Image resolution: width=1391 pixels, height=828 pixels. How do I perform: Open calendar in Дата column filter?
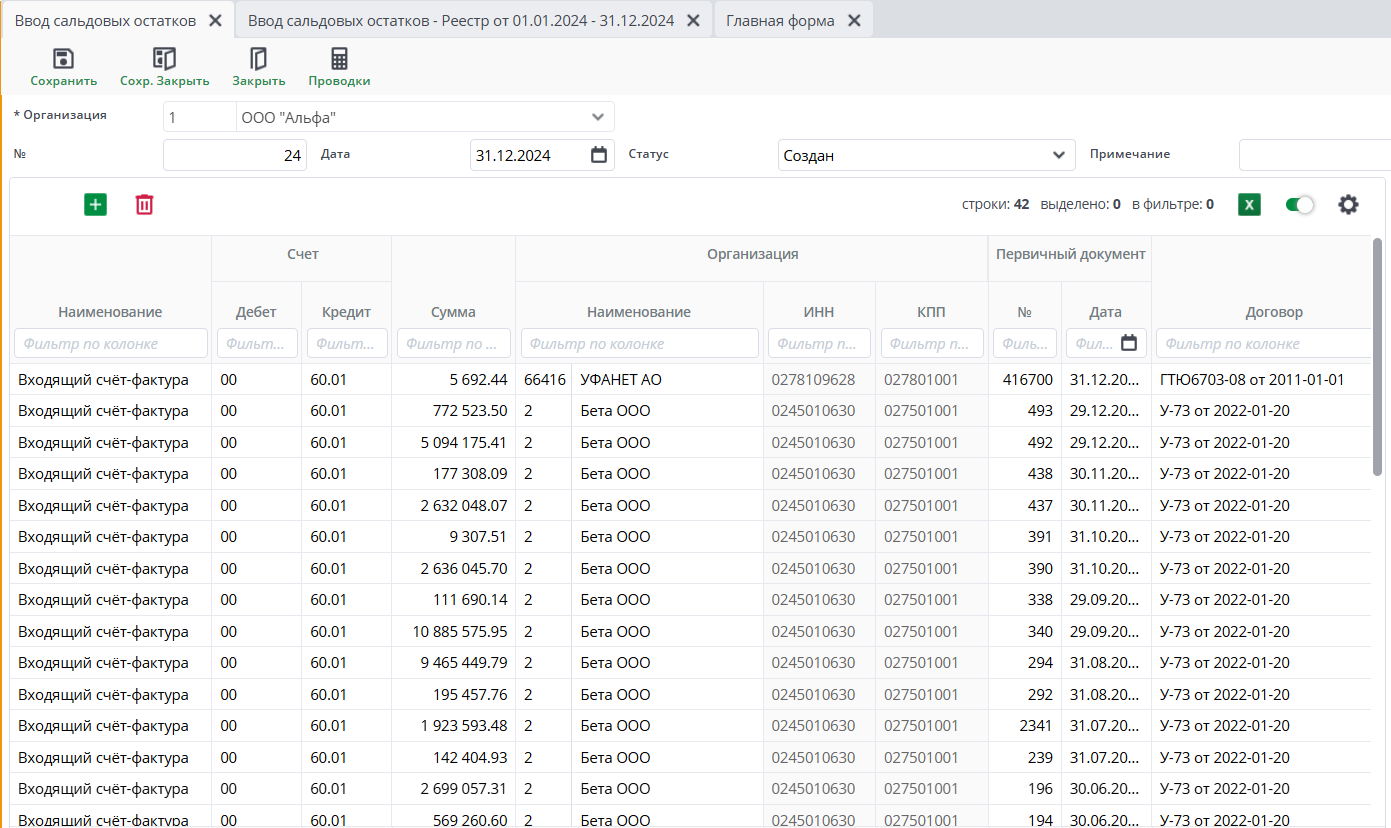point(1129,343)
